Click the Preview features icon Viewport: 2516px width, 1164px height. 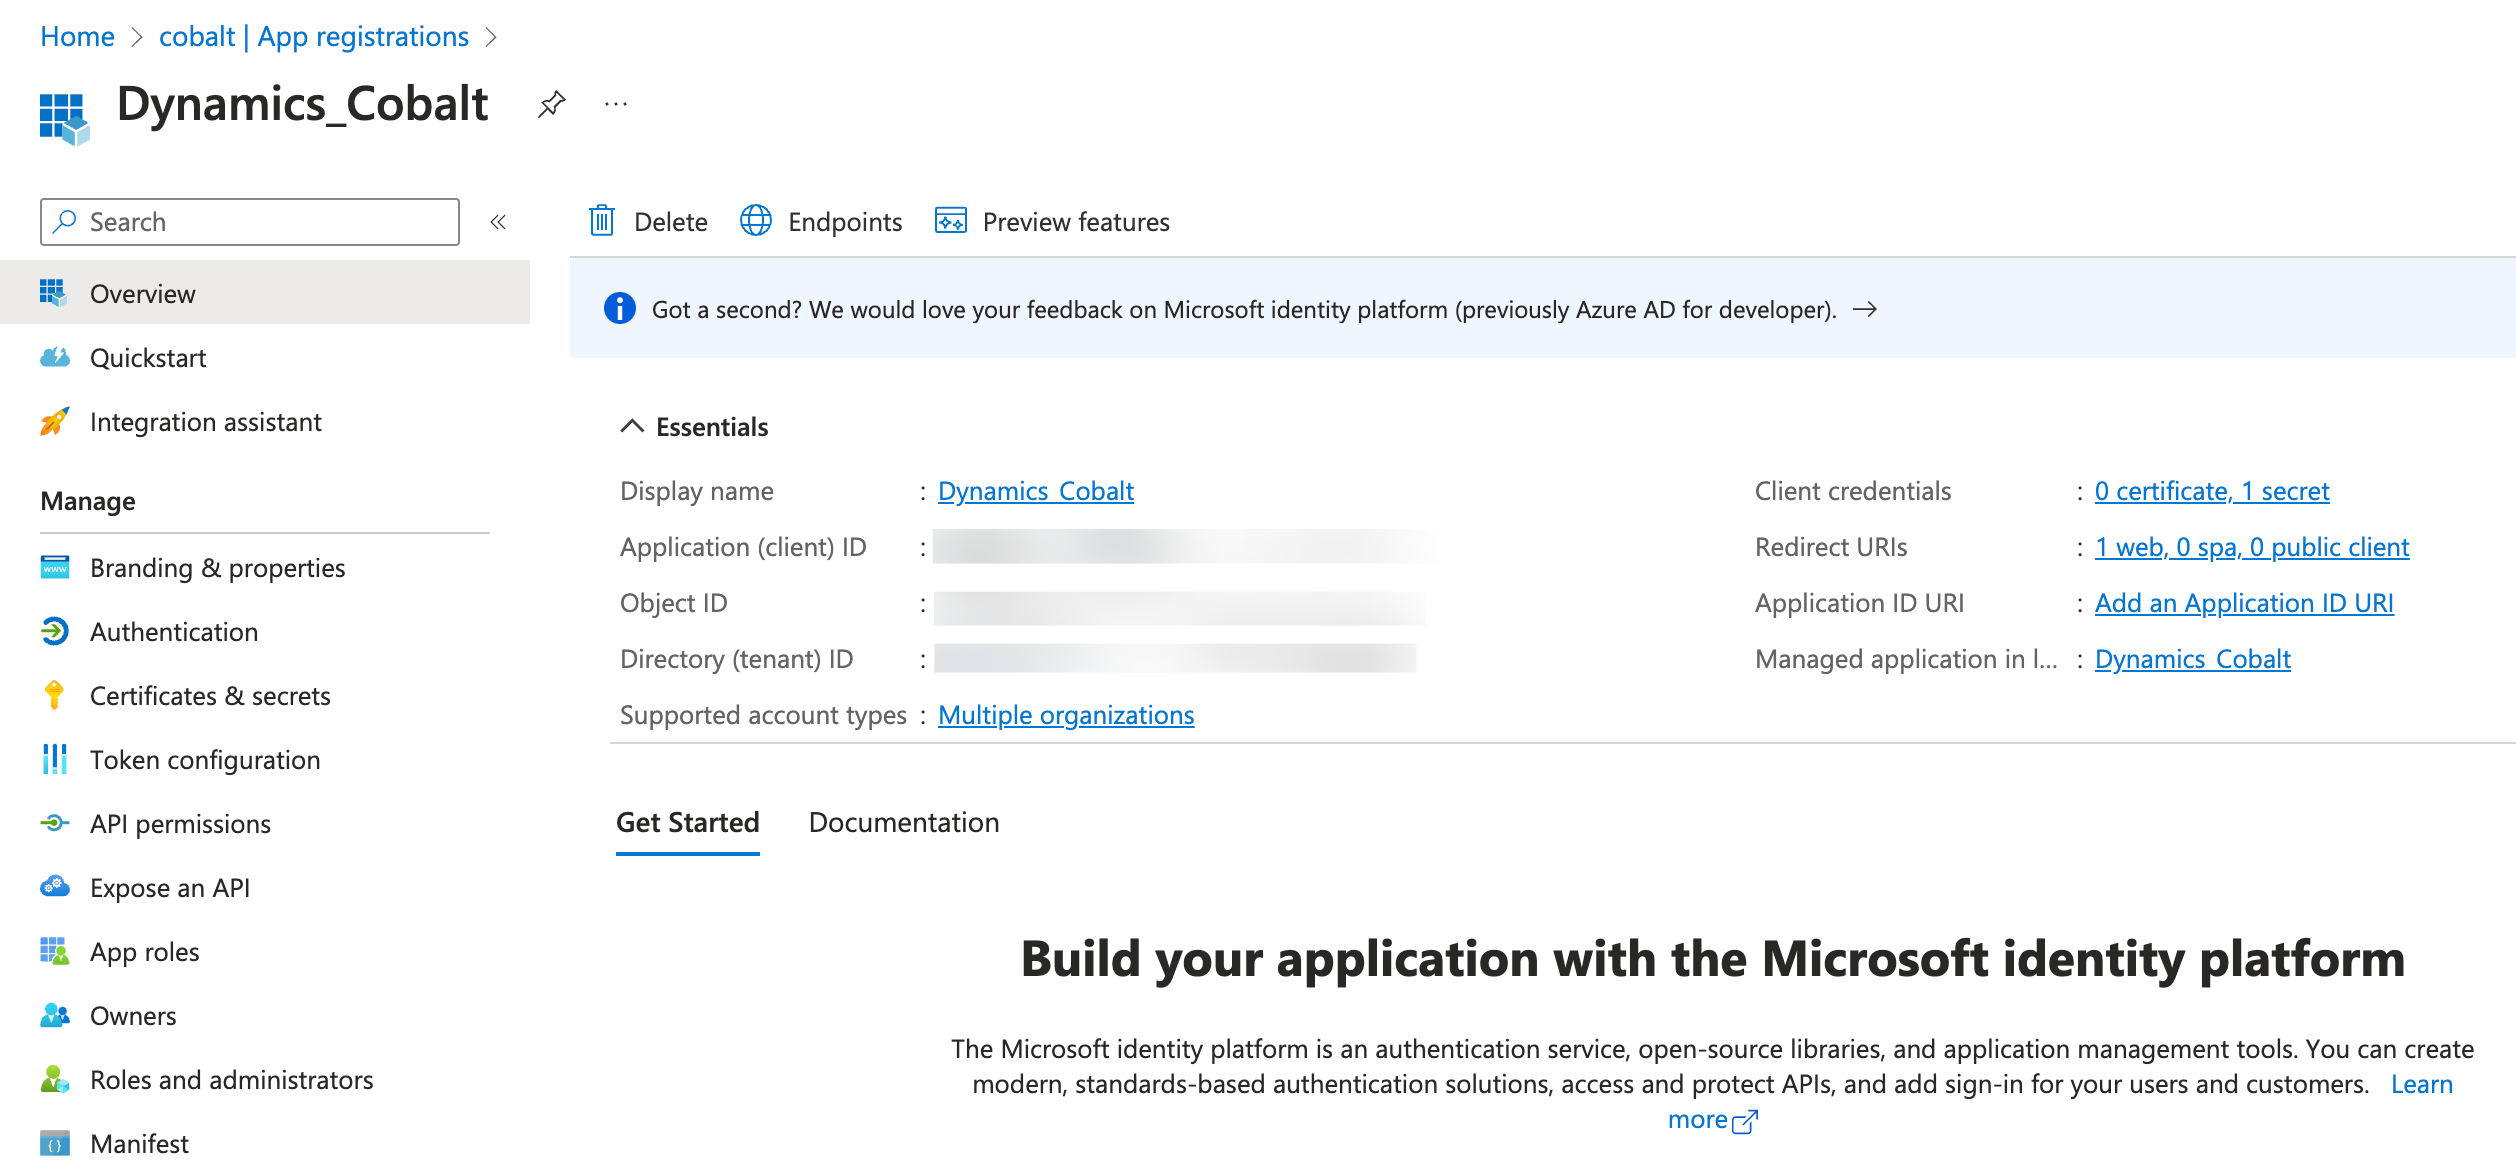click(x=950, y=221)
